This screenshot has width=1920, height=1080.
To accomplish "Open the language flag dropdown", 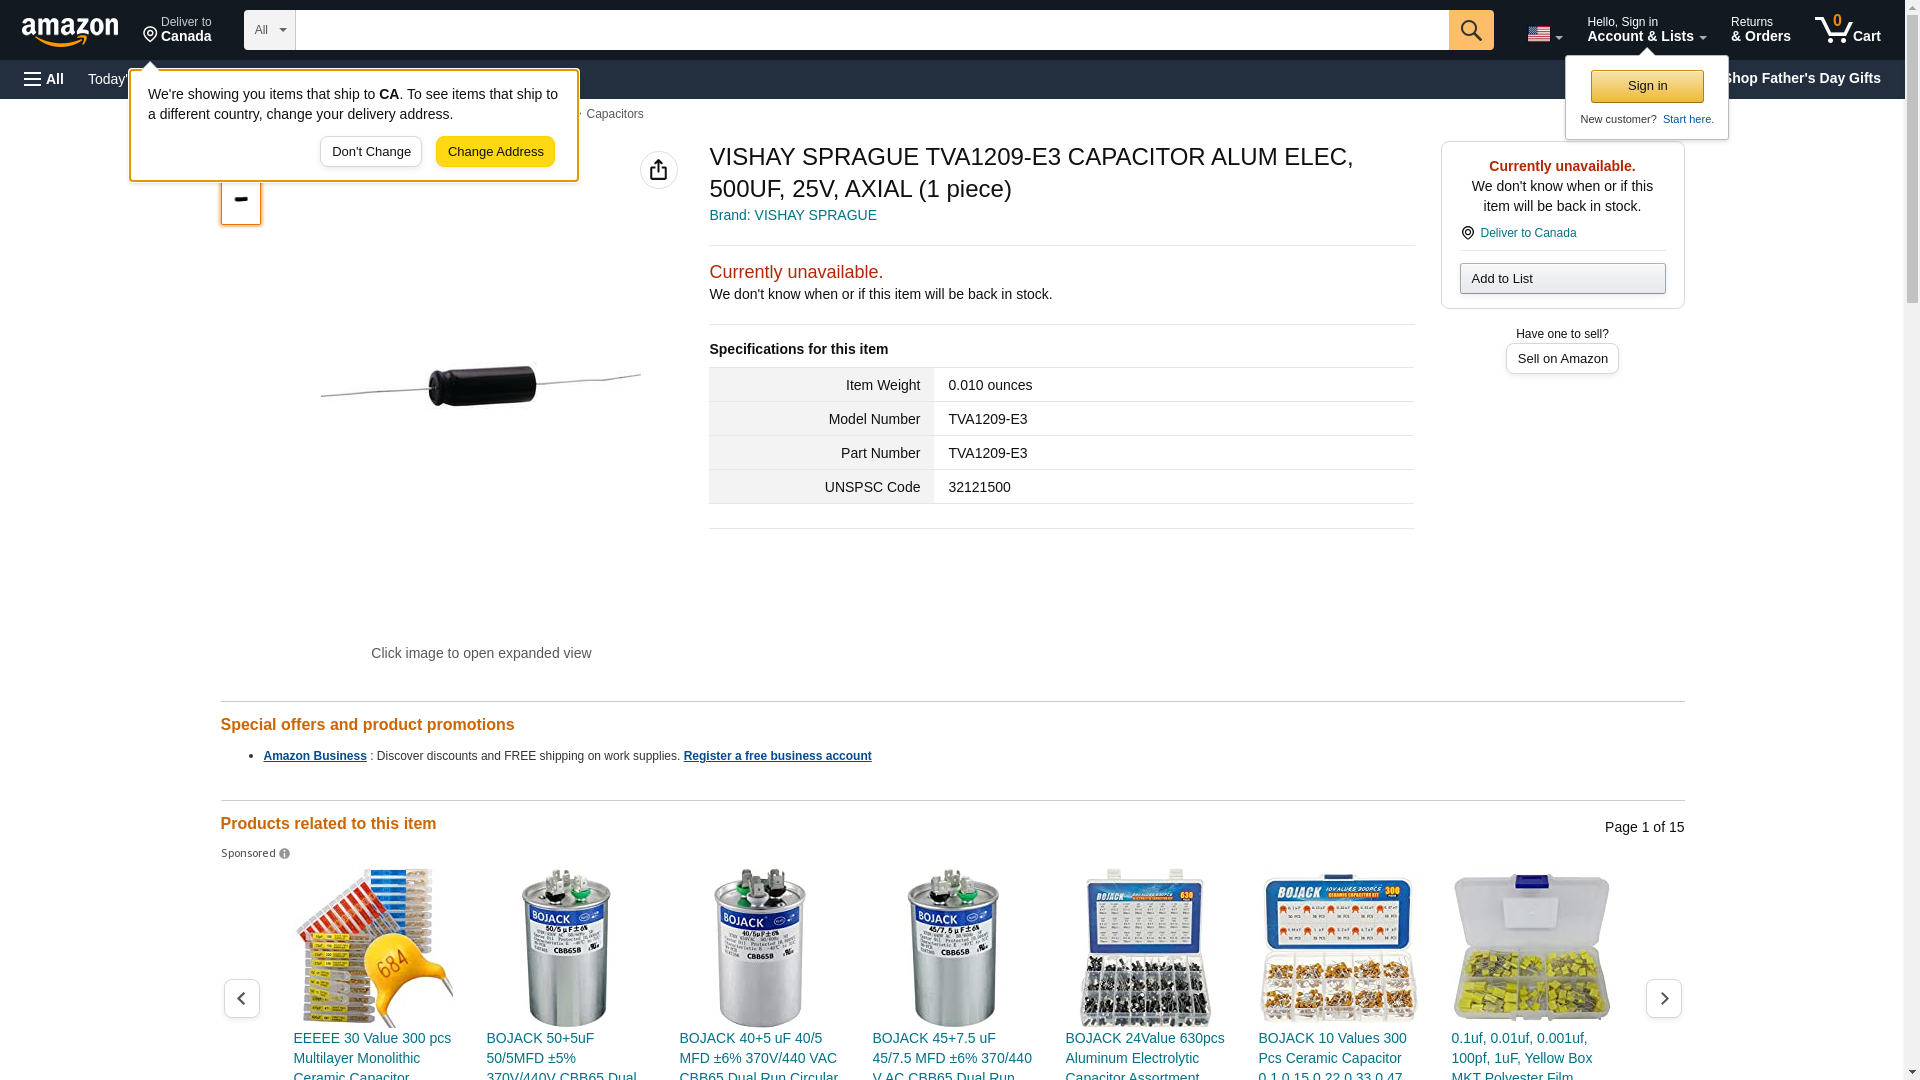I will click(x=1544, y=34).
